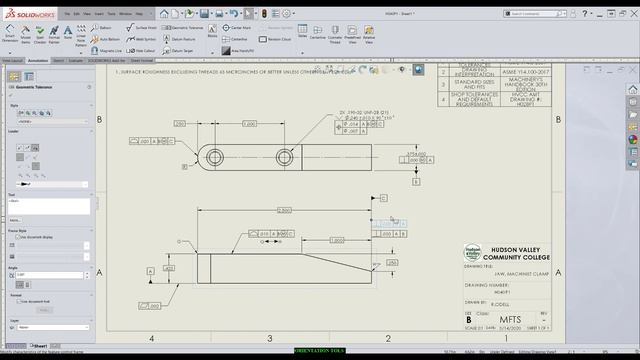640x360 pixels.
Task: Click the Auto Balloon tool
Action: click(x=105, y=39)
